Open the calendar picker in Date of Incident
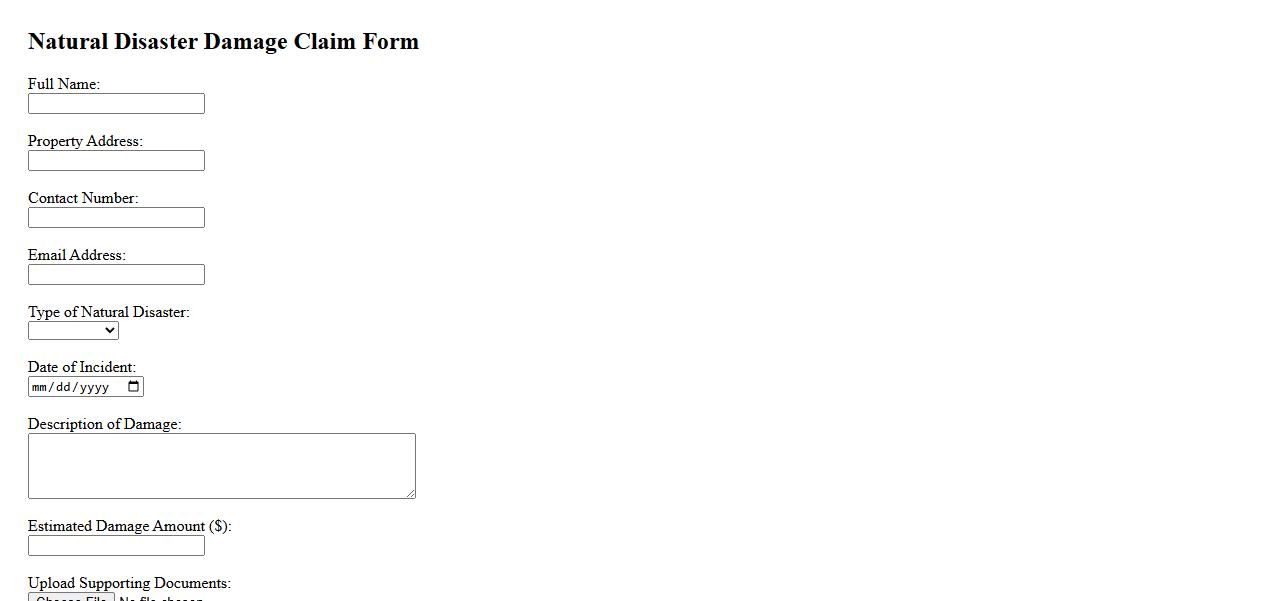1278x601 pixels. [134, 387]
